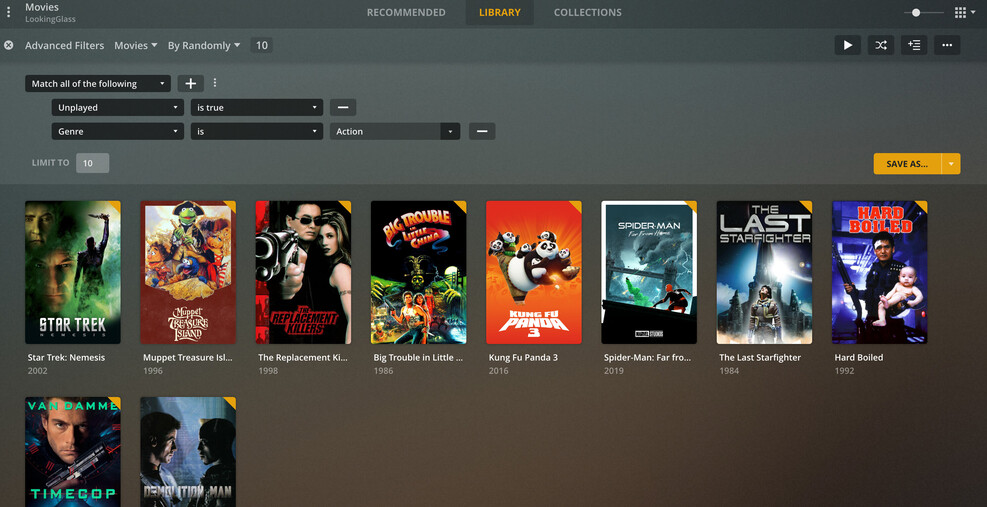Open the more actions ellipsis button
Viewport: 987px width, 507px height.
click(947, 45)
